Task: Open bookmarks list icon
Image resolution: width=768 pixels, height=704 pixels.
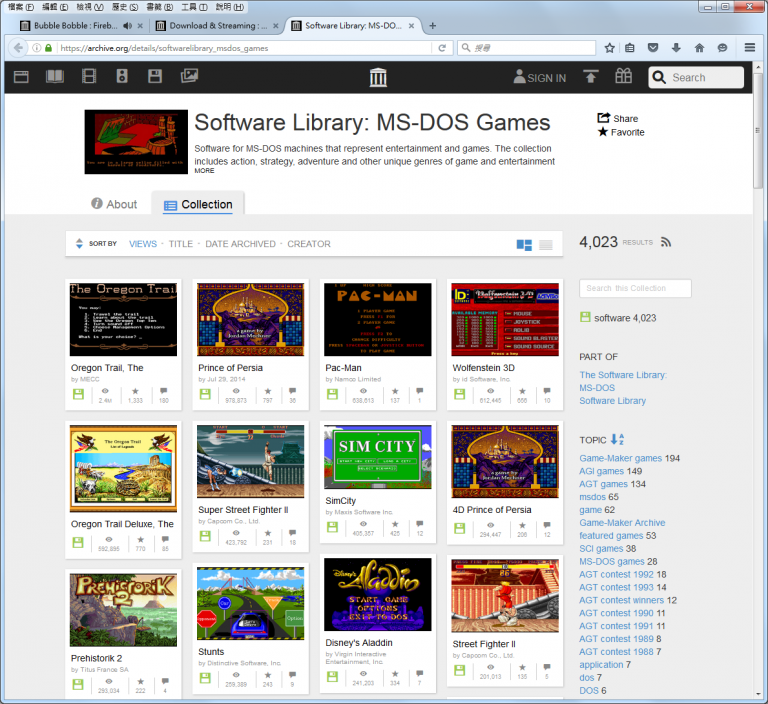Action: (630, 48)
